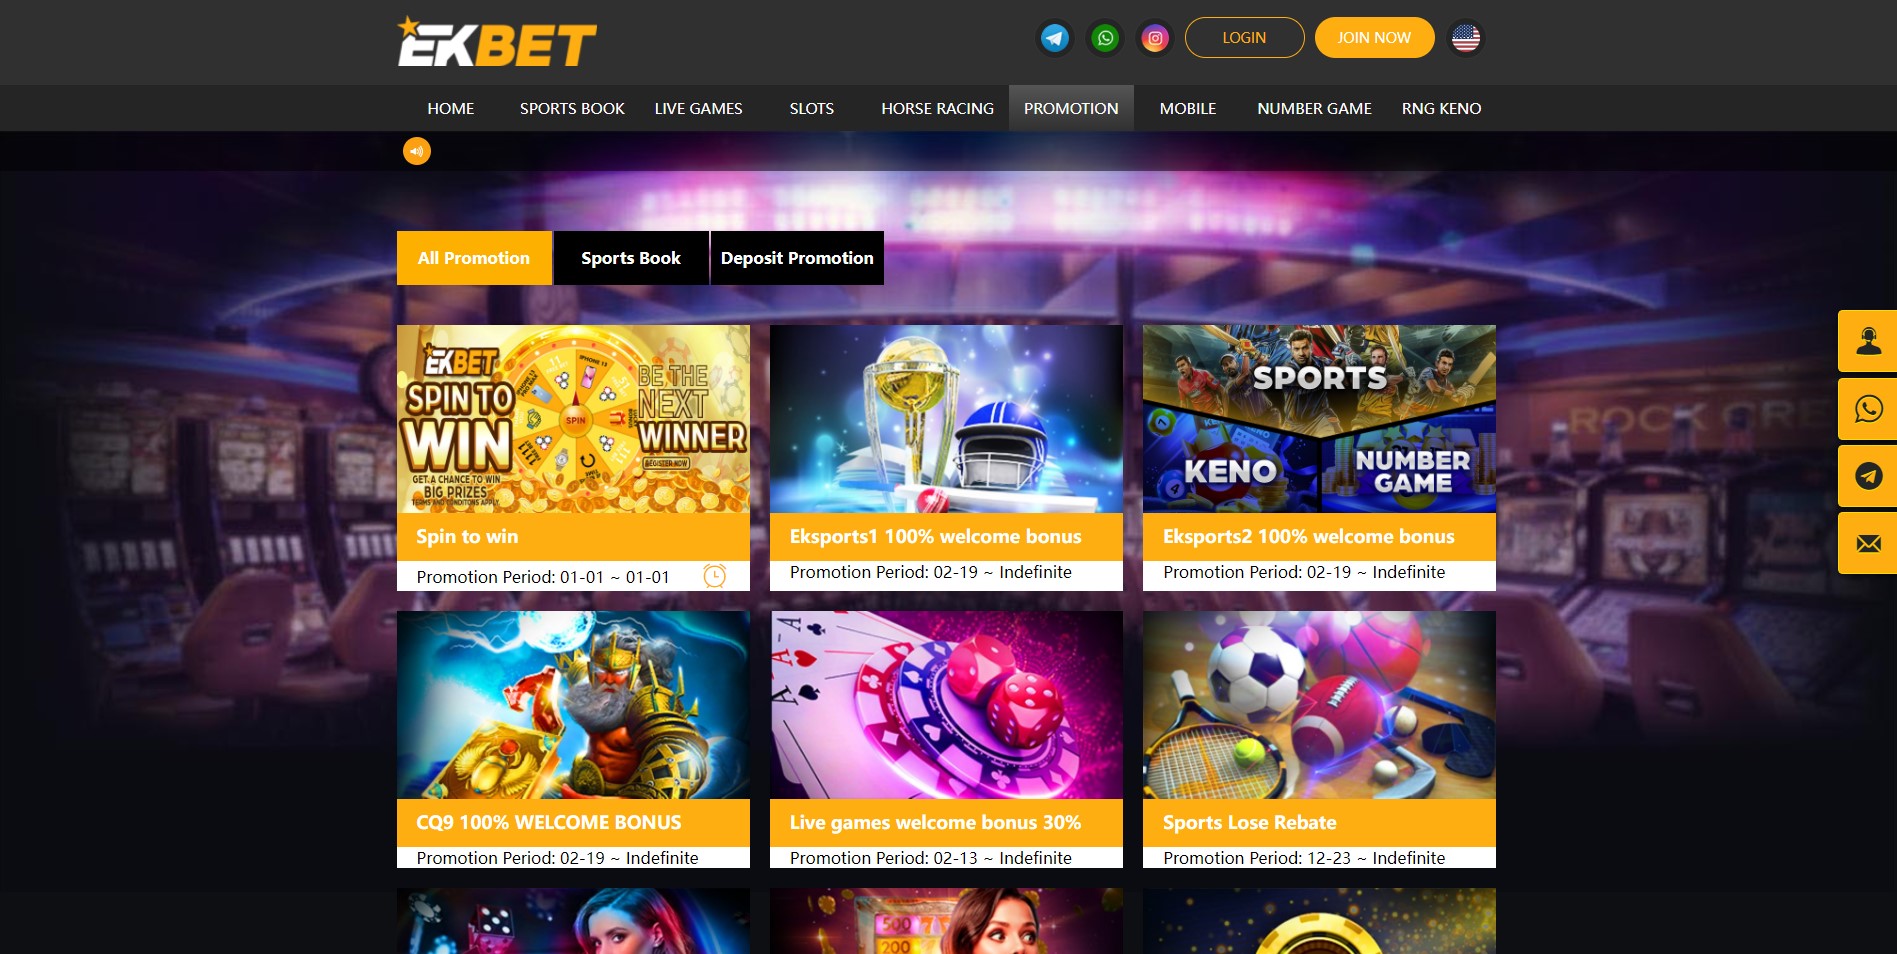Open the Sports Lose Rebate promotion
Screen dimensions: 1897x954
point(1319,739)
